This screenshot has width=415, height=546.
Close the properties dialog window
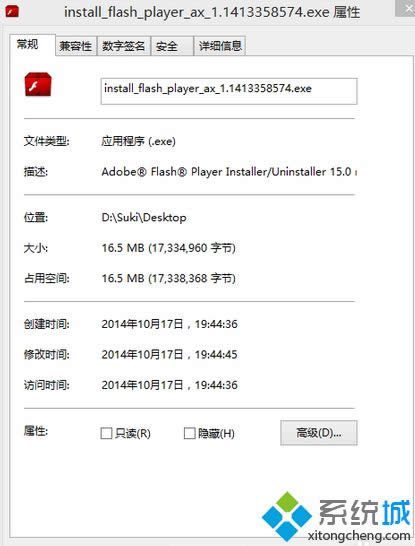[x=406, y=8]
